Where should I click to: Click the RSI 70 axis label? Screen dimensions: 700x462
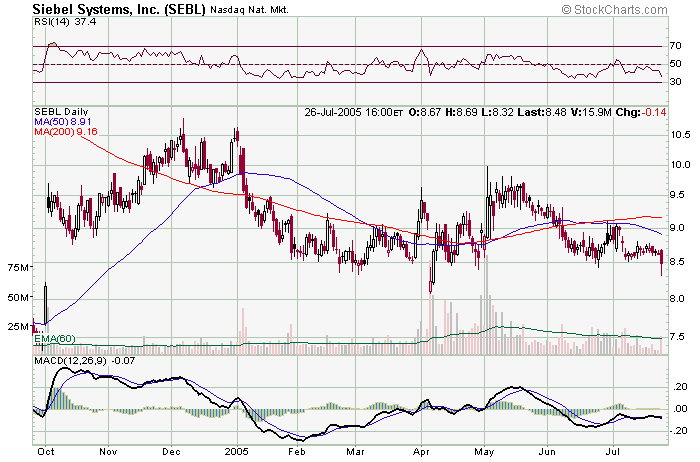tap(675, 46)
